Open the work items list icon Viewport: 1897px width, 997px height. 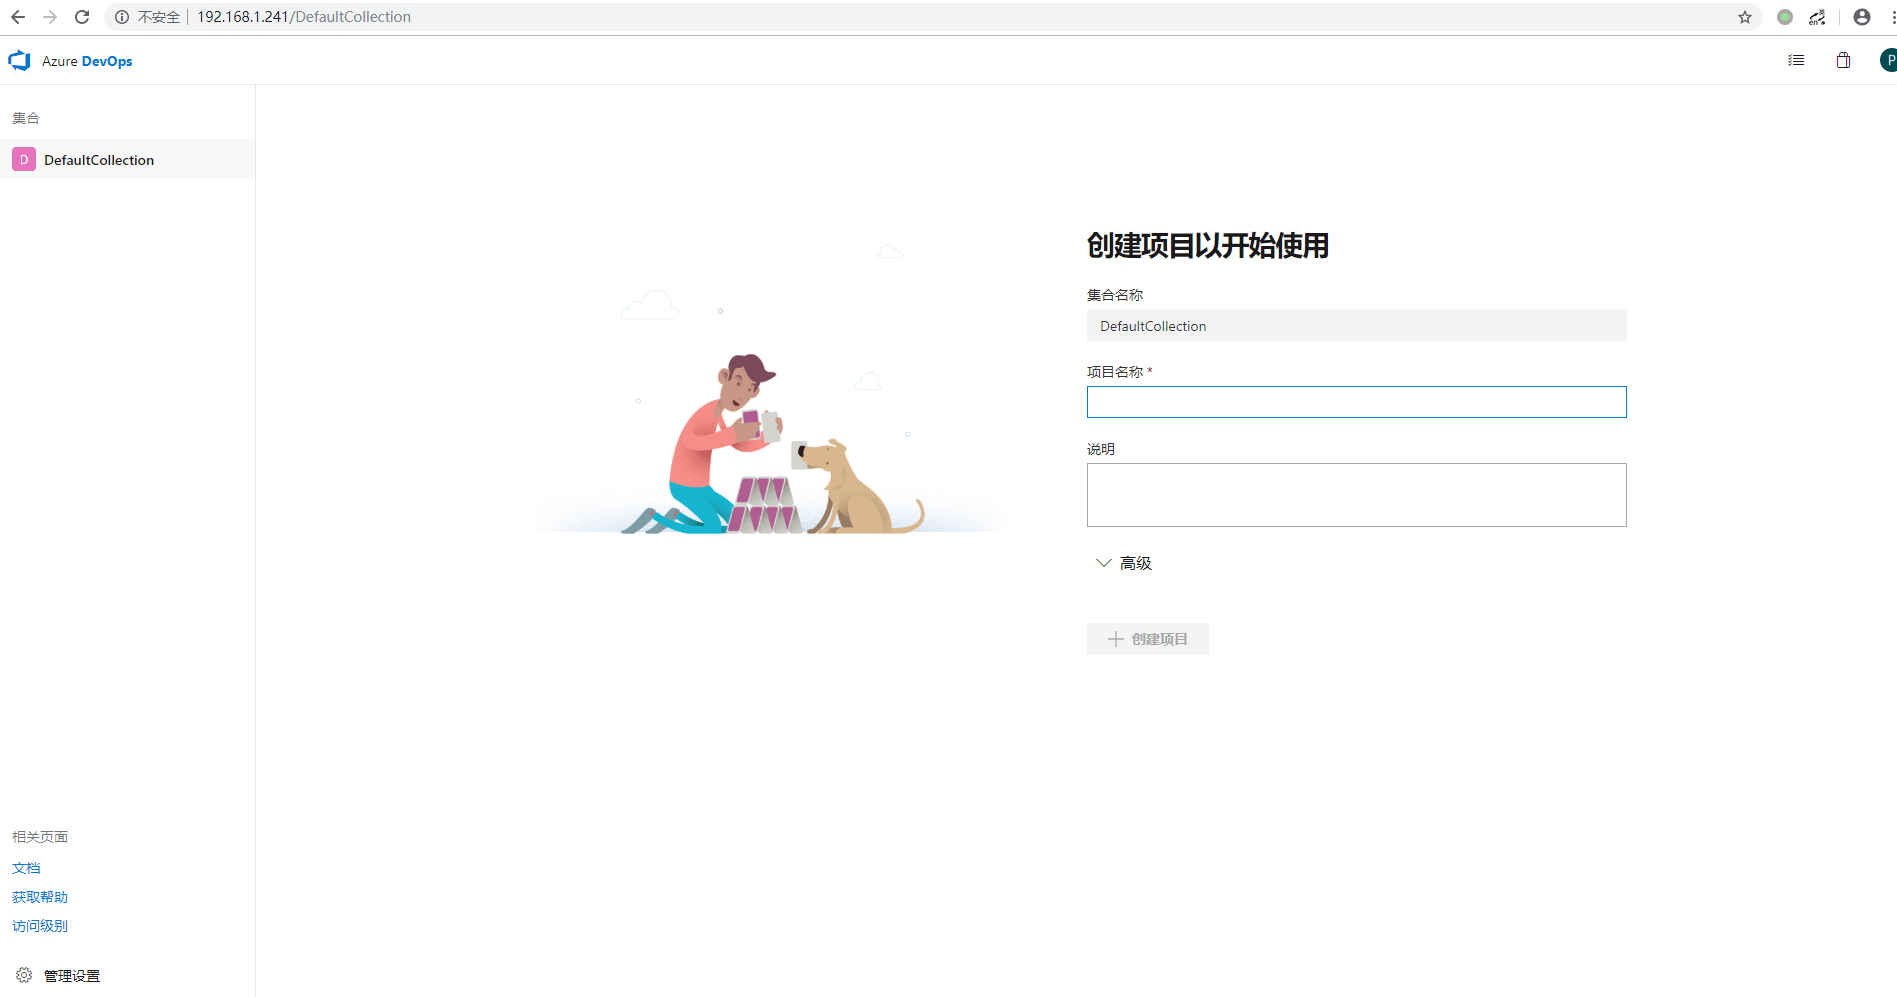(1796, 61)
